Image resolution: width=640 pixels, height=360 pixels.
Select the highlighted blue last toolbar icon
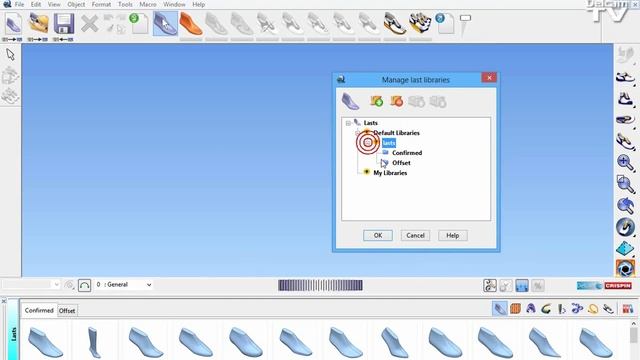(165, 24)
